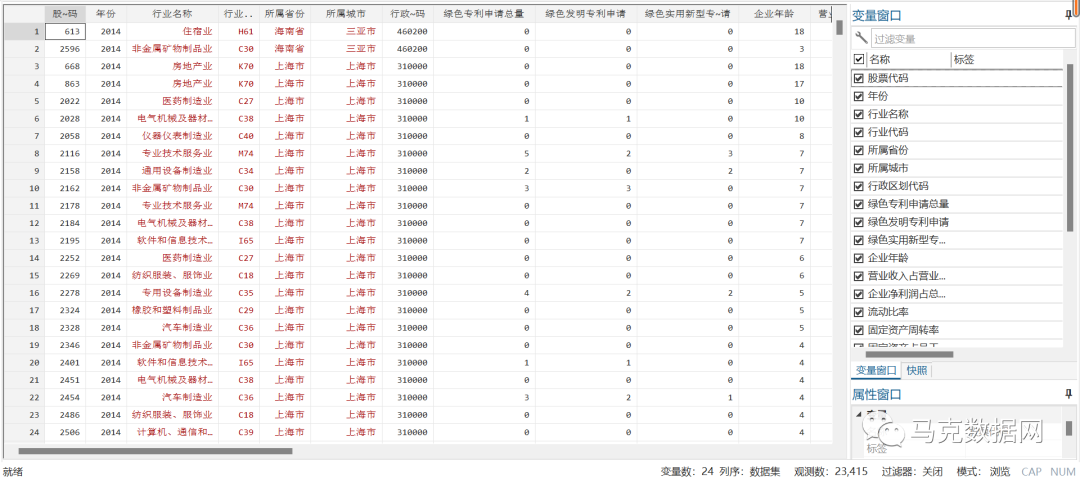Click 橡胶和塑料制品业 cell in row 17
The width and height of the screenshot is (1080, 479).
click(173, 309)
